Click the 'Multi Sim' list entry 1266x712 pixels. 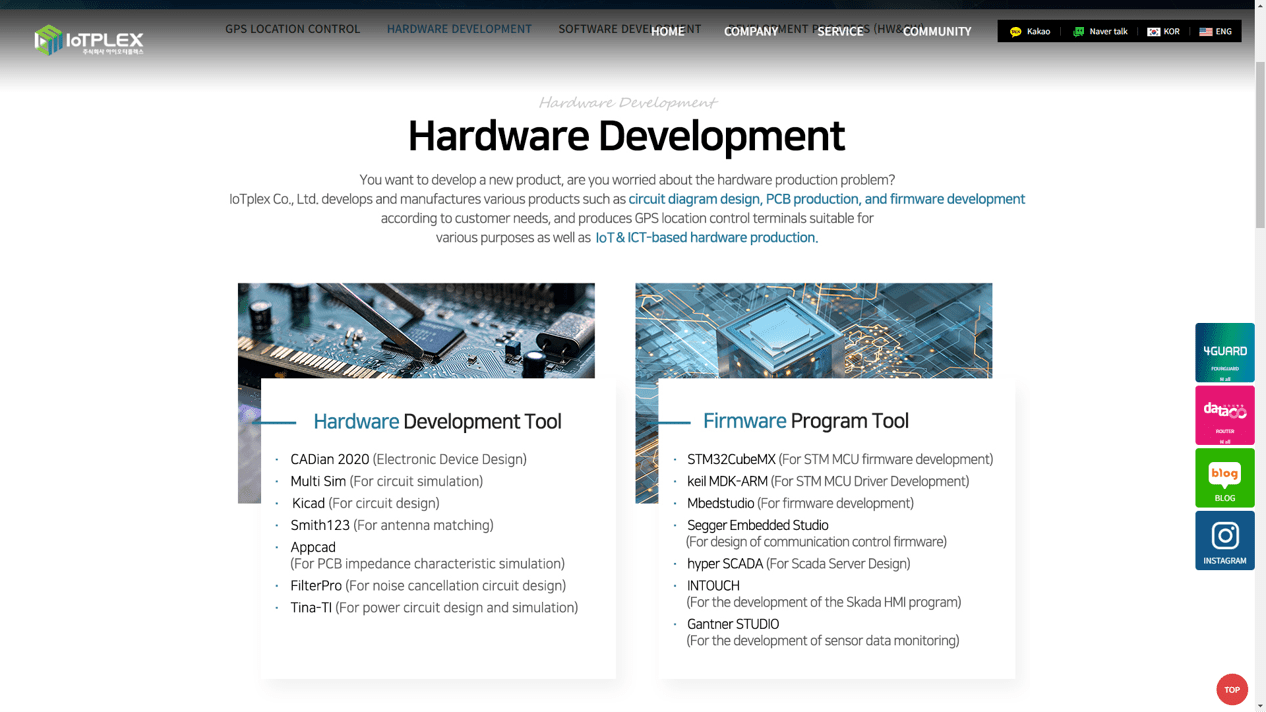coord(386,481)
